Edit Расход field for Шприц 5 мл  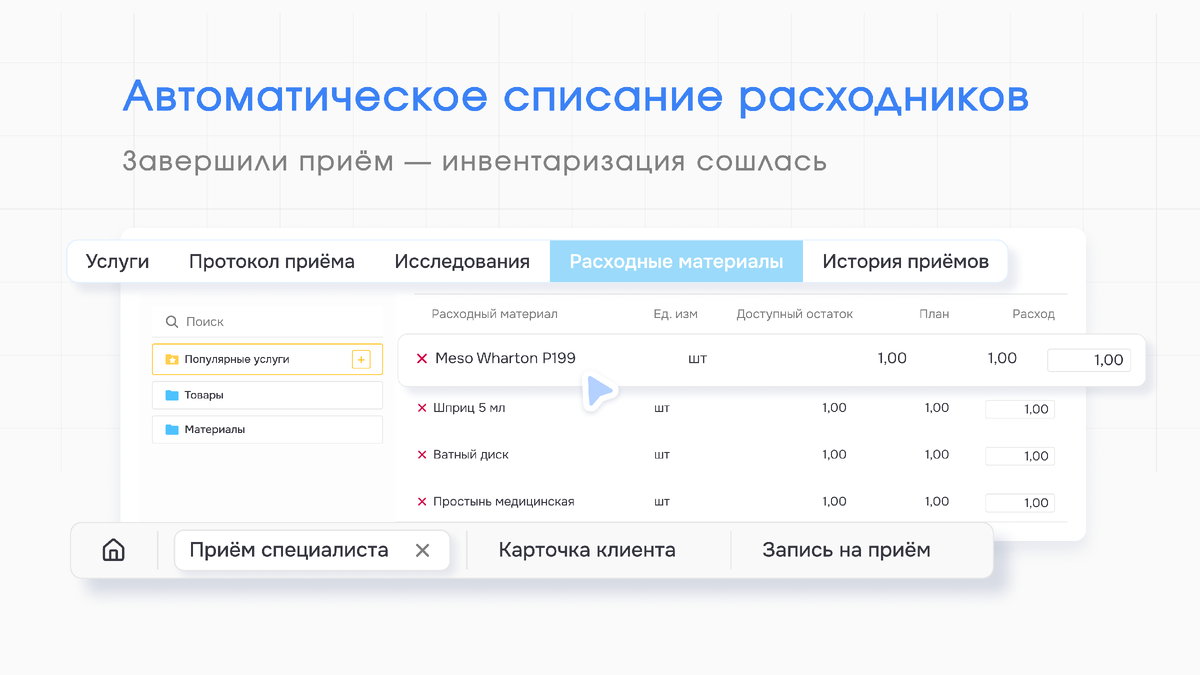1020,409
